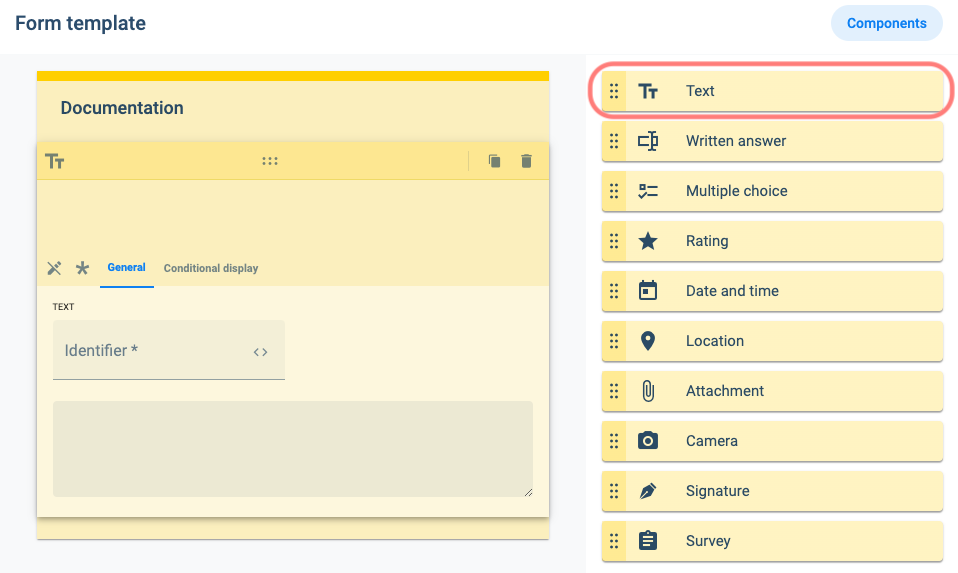The height and width of the screenshot is (573, 958).
Task: Click inside the large text area
Action: [x=293, y=449]
